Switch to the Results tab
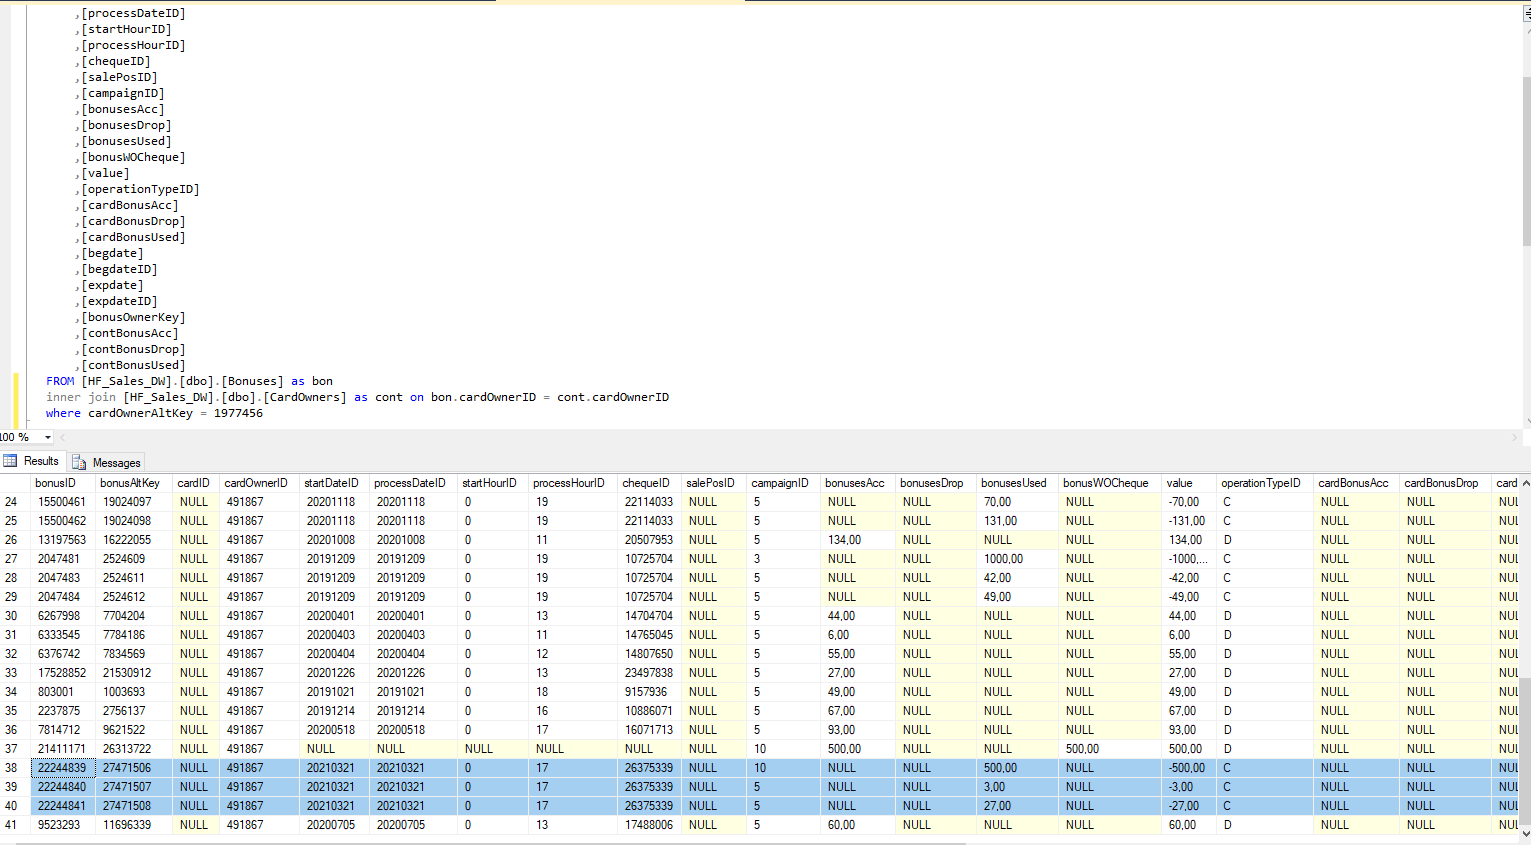 [40, 461]
